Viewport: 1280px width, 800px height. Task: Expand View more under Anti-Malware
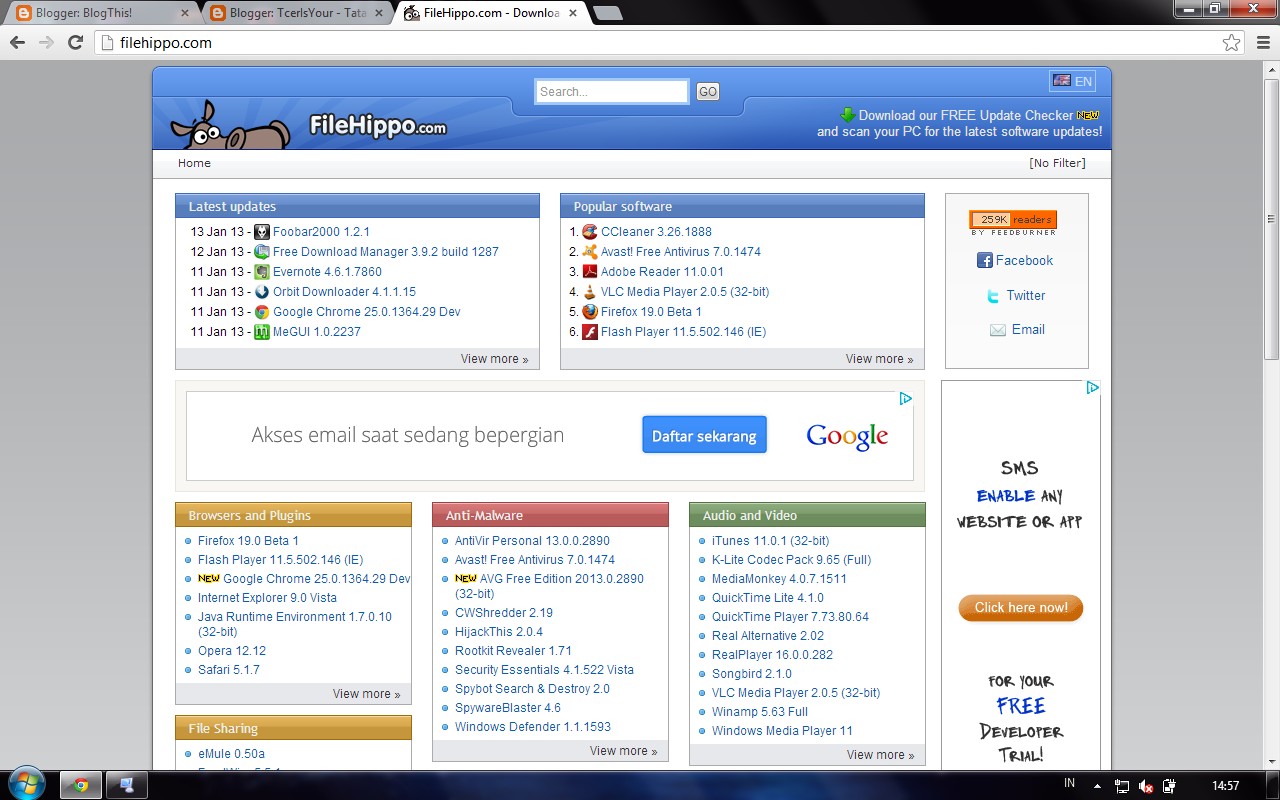click(623, 751)
